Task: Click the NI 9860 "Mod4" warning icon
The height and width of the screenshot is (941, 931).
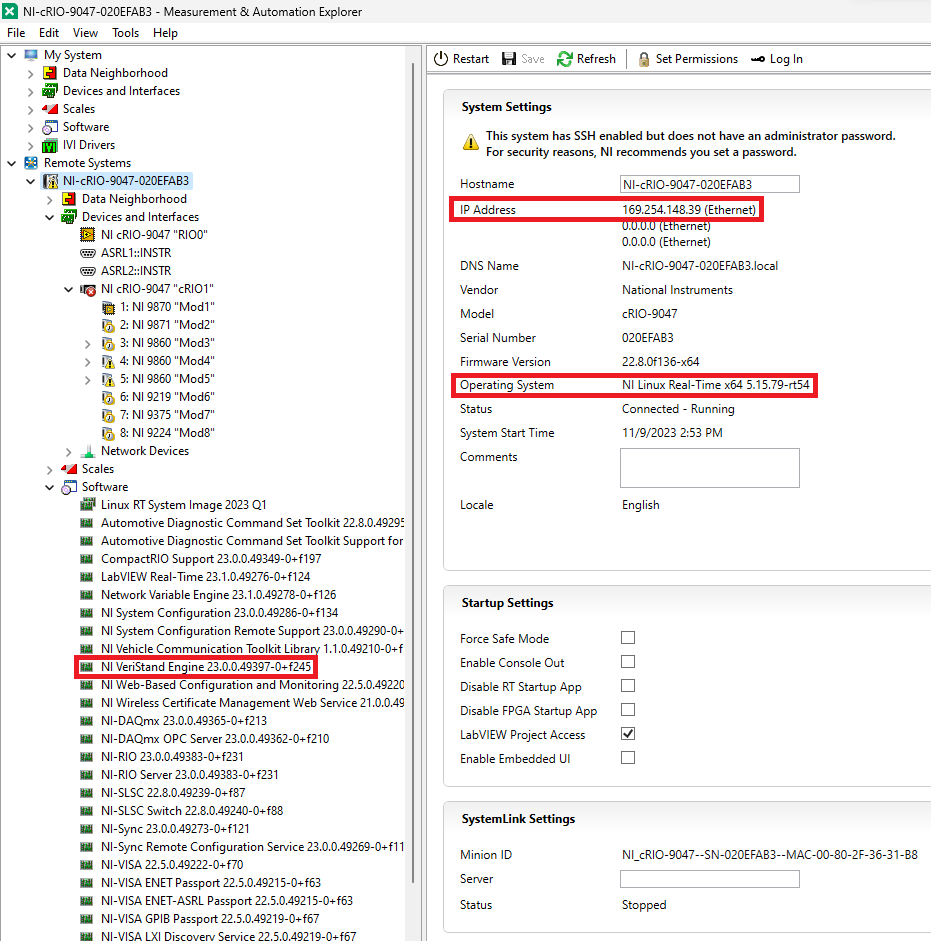Action: point(108,362)
